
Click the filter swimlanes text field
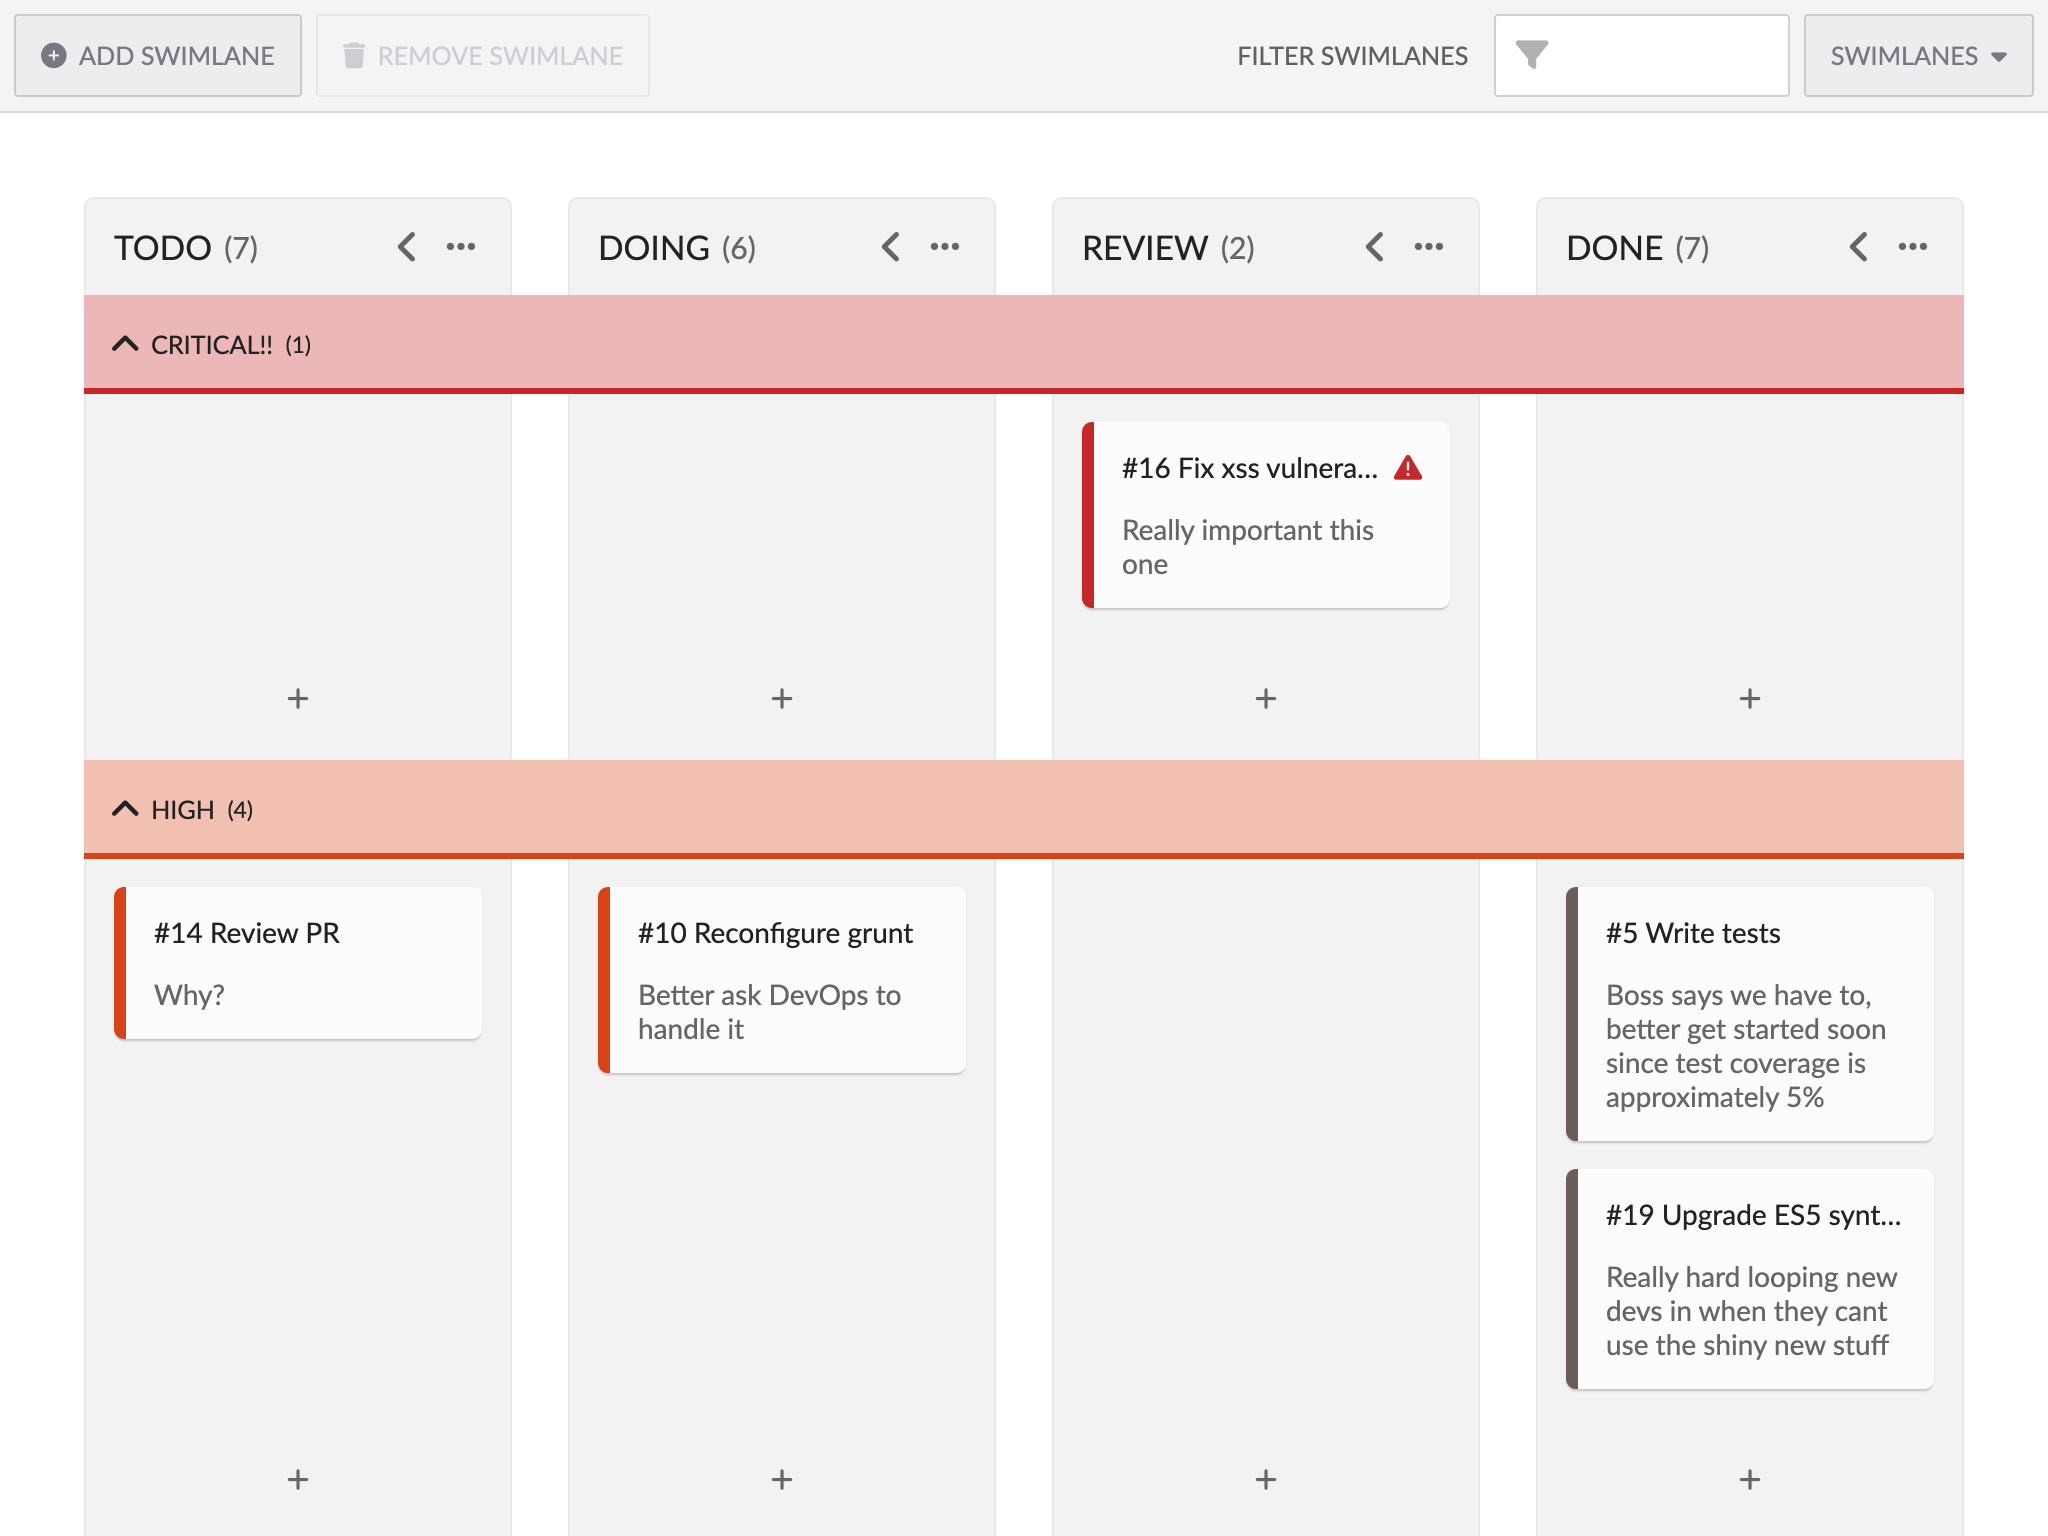(1660, 55)
